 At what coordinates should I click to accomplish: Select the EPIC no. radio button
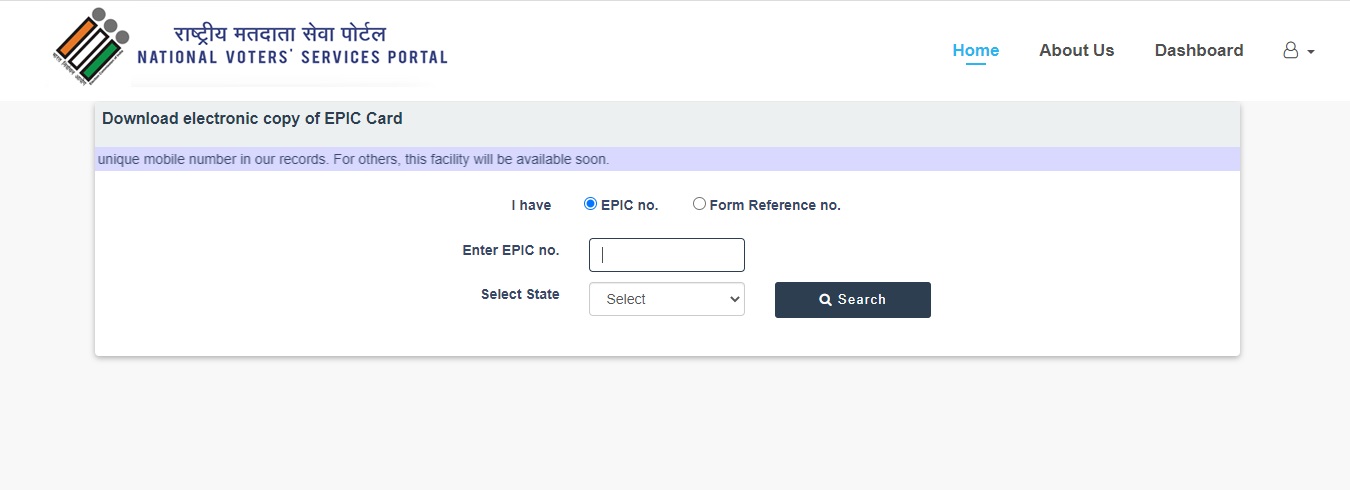tap(590, 204)
